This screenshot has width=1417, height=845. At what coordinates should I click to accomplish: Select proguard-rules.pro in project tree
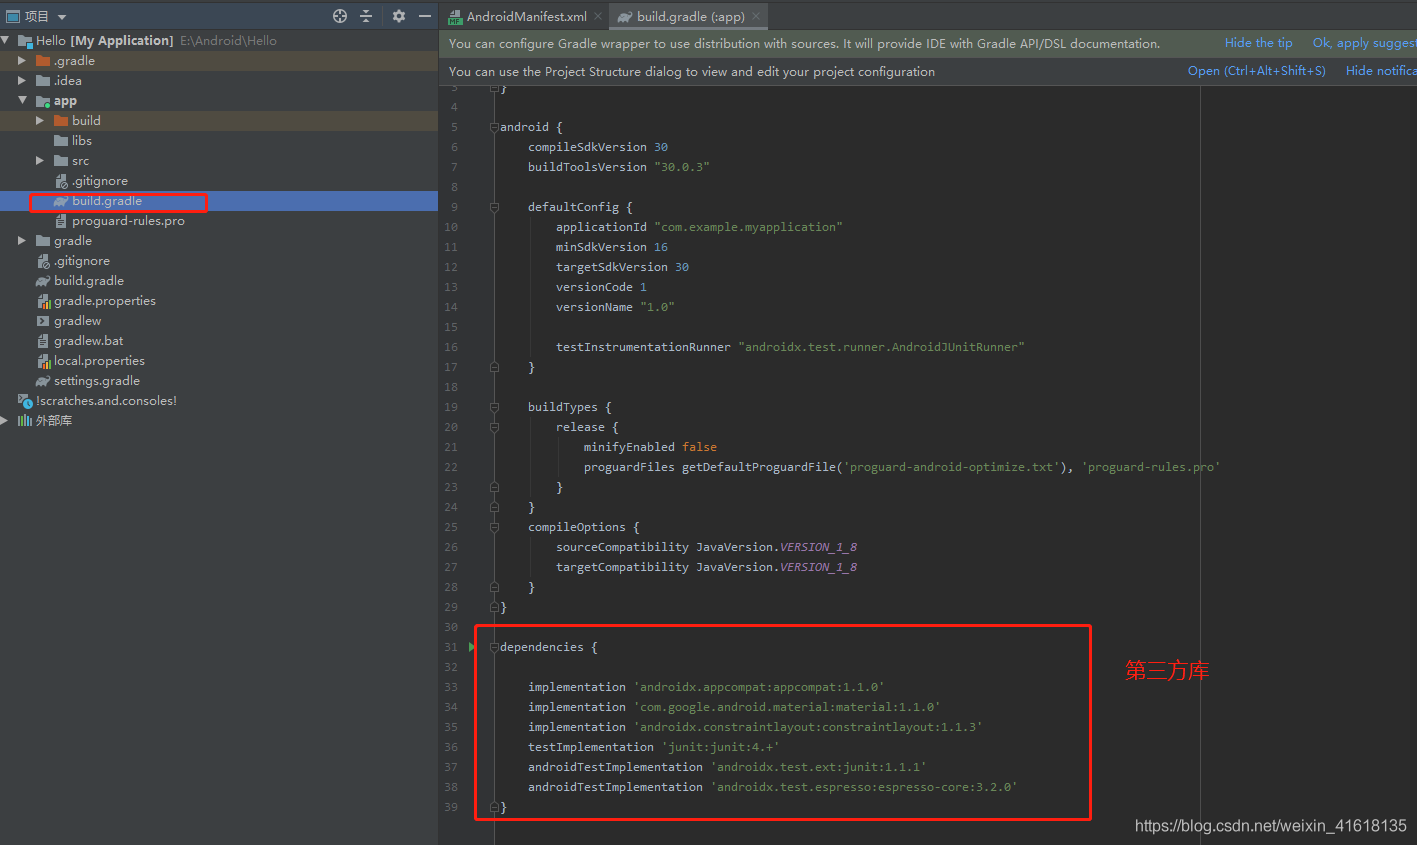[128, 221]
